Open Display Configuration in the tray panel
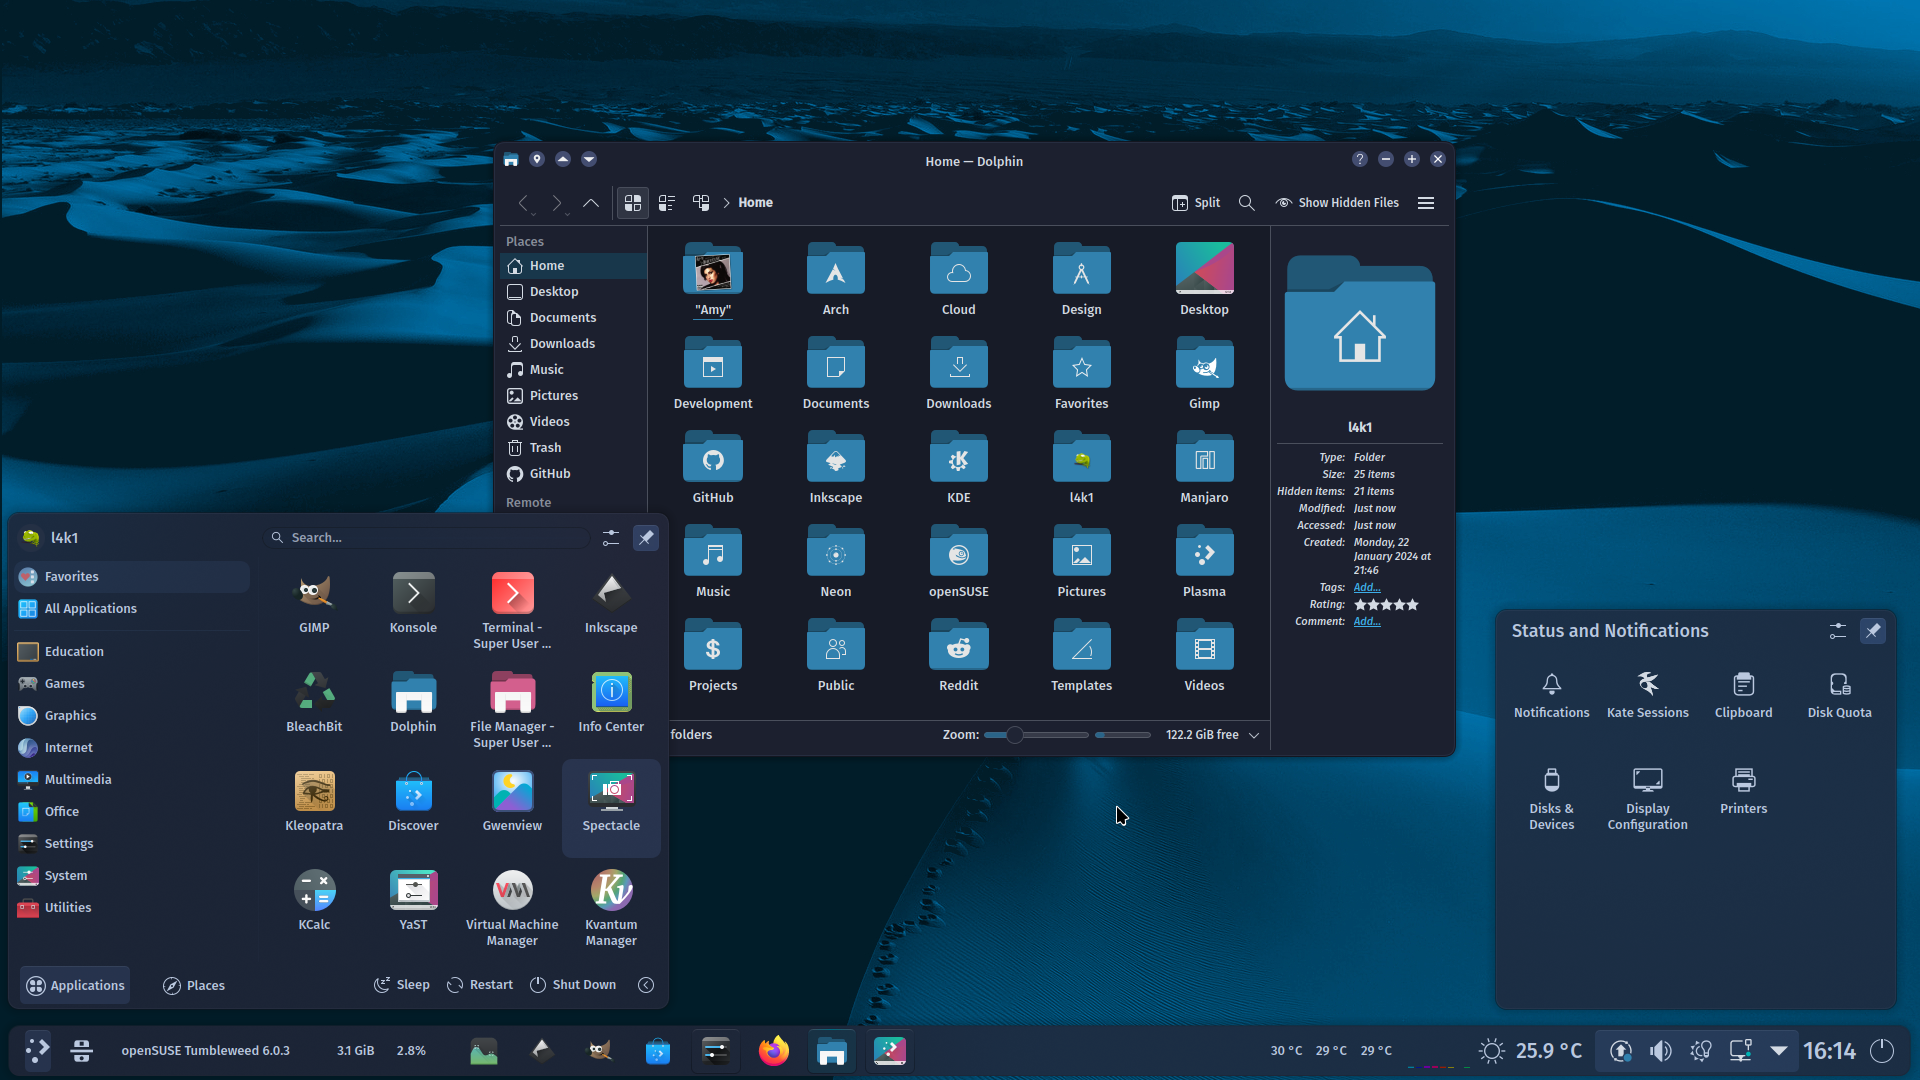 click(1647, 799)
